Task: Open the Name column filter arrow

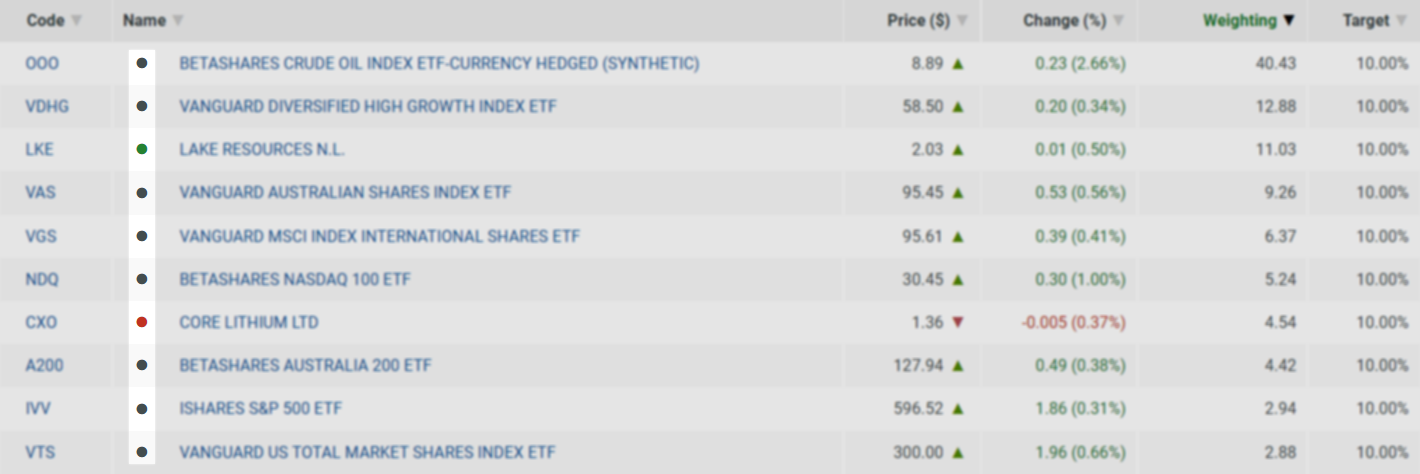Action: 178,21
